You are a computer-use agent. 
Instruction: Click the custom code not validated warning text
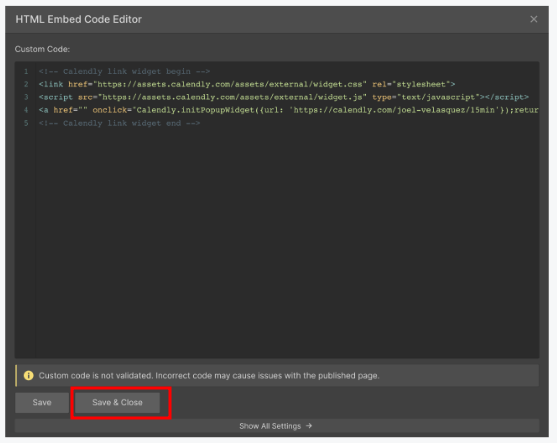pyautogui.click(x=209, y=376)
